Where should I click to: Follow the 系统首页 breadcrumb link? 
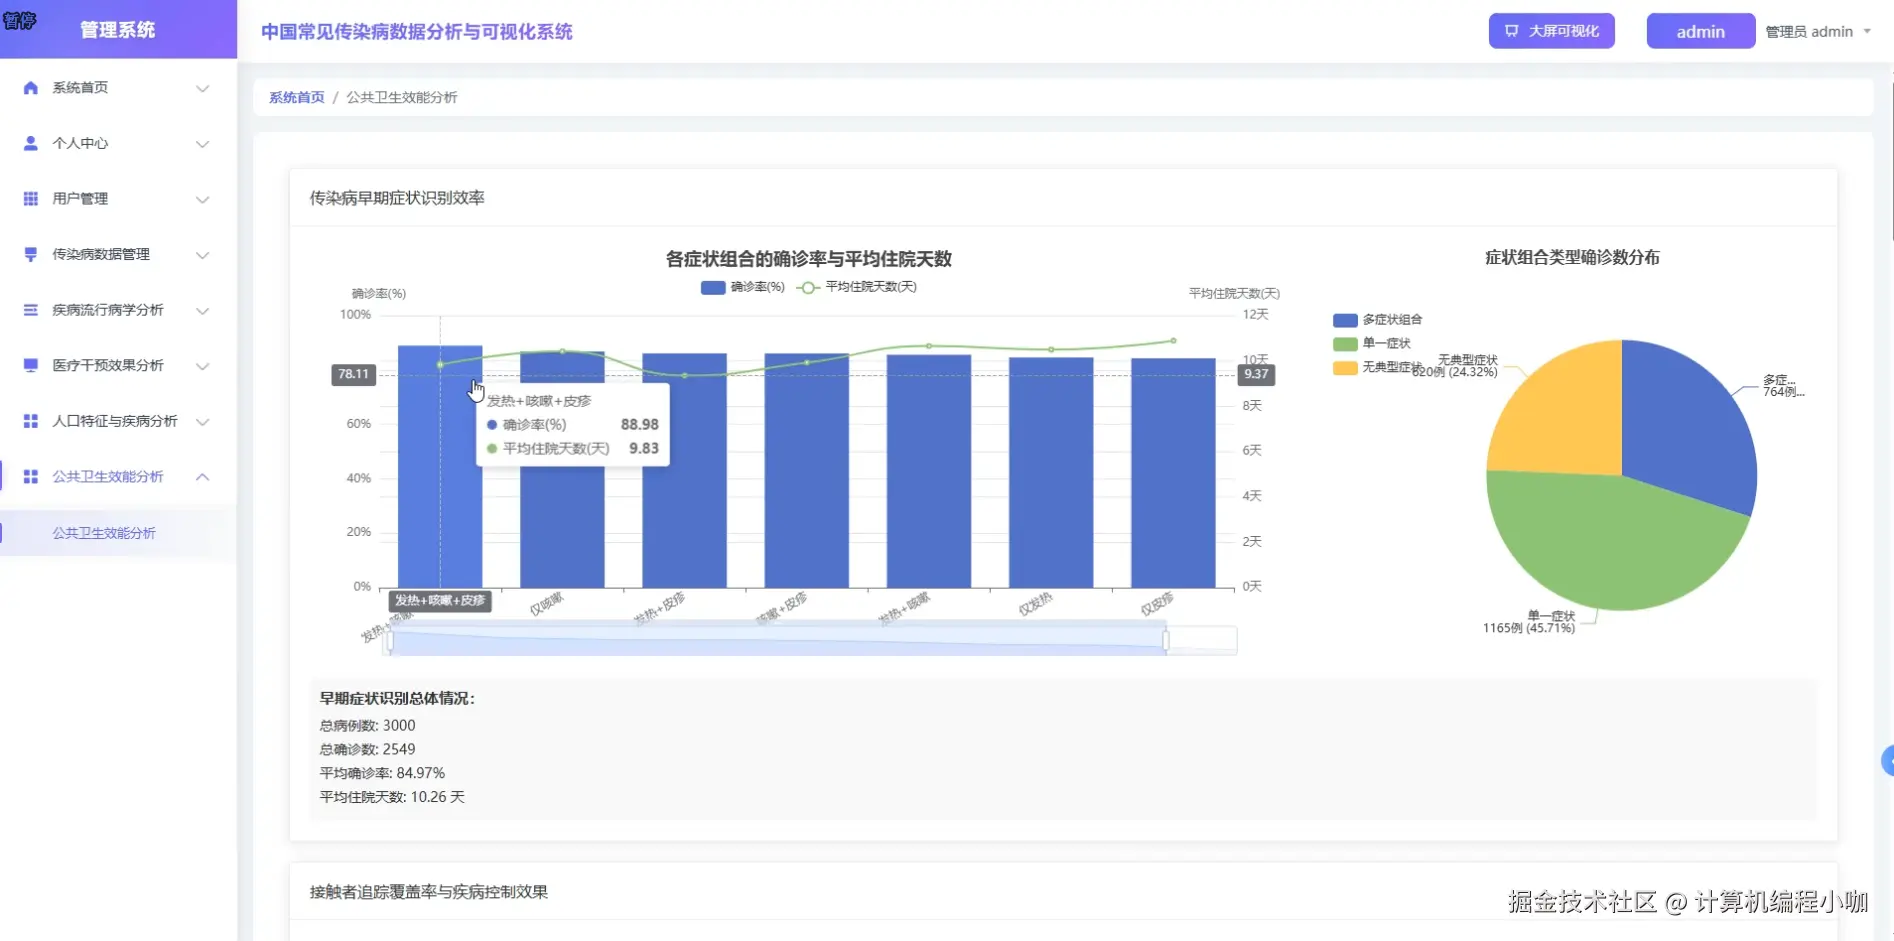[297, 97]
